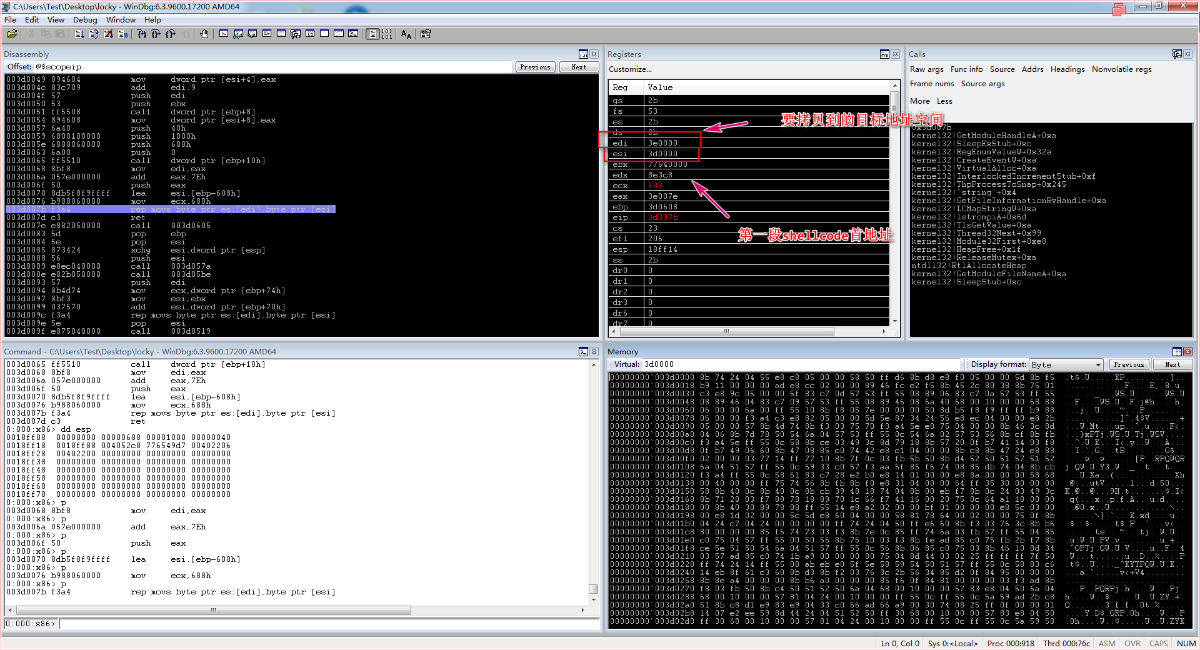Toggle Raw args in Calls window

click(927, 70)
